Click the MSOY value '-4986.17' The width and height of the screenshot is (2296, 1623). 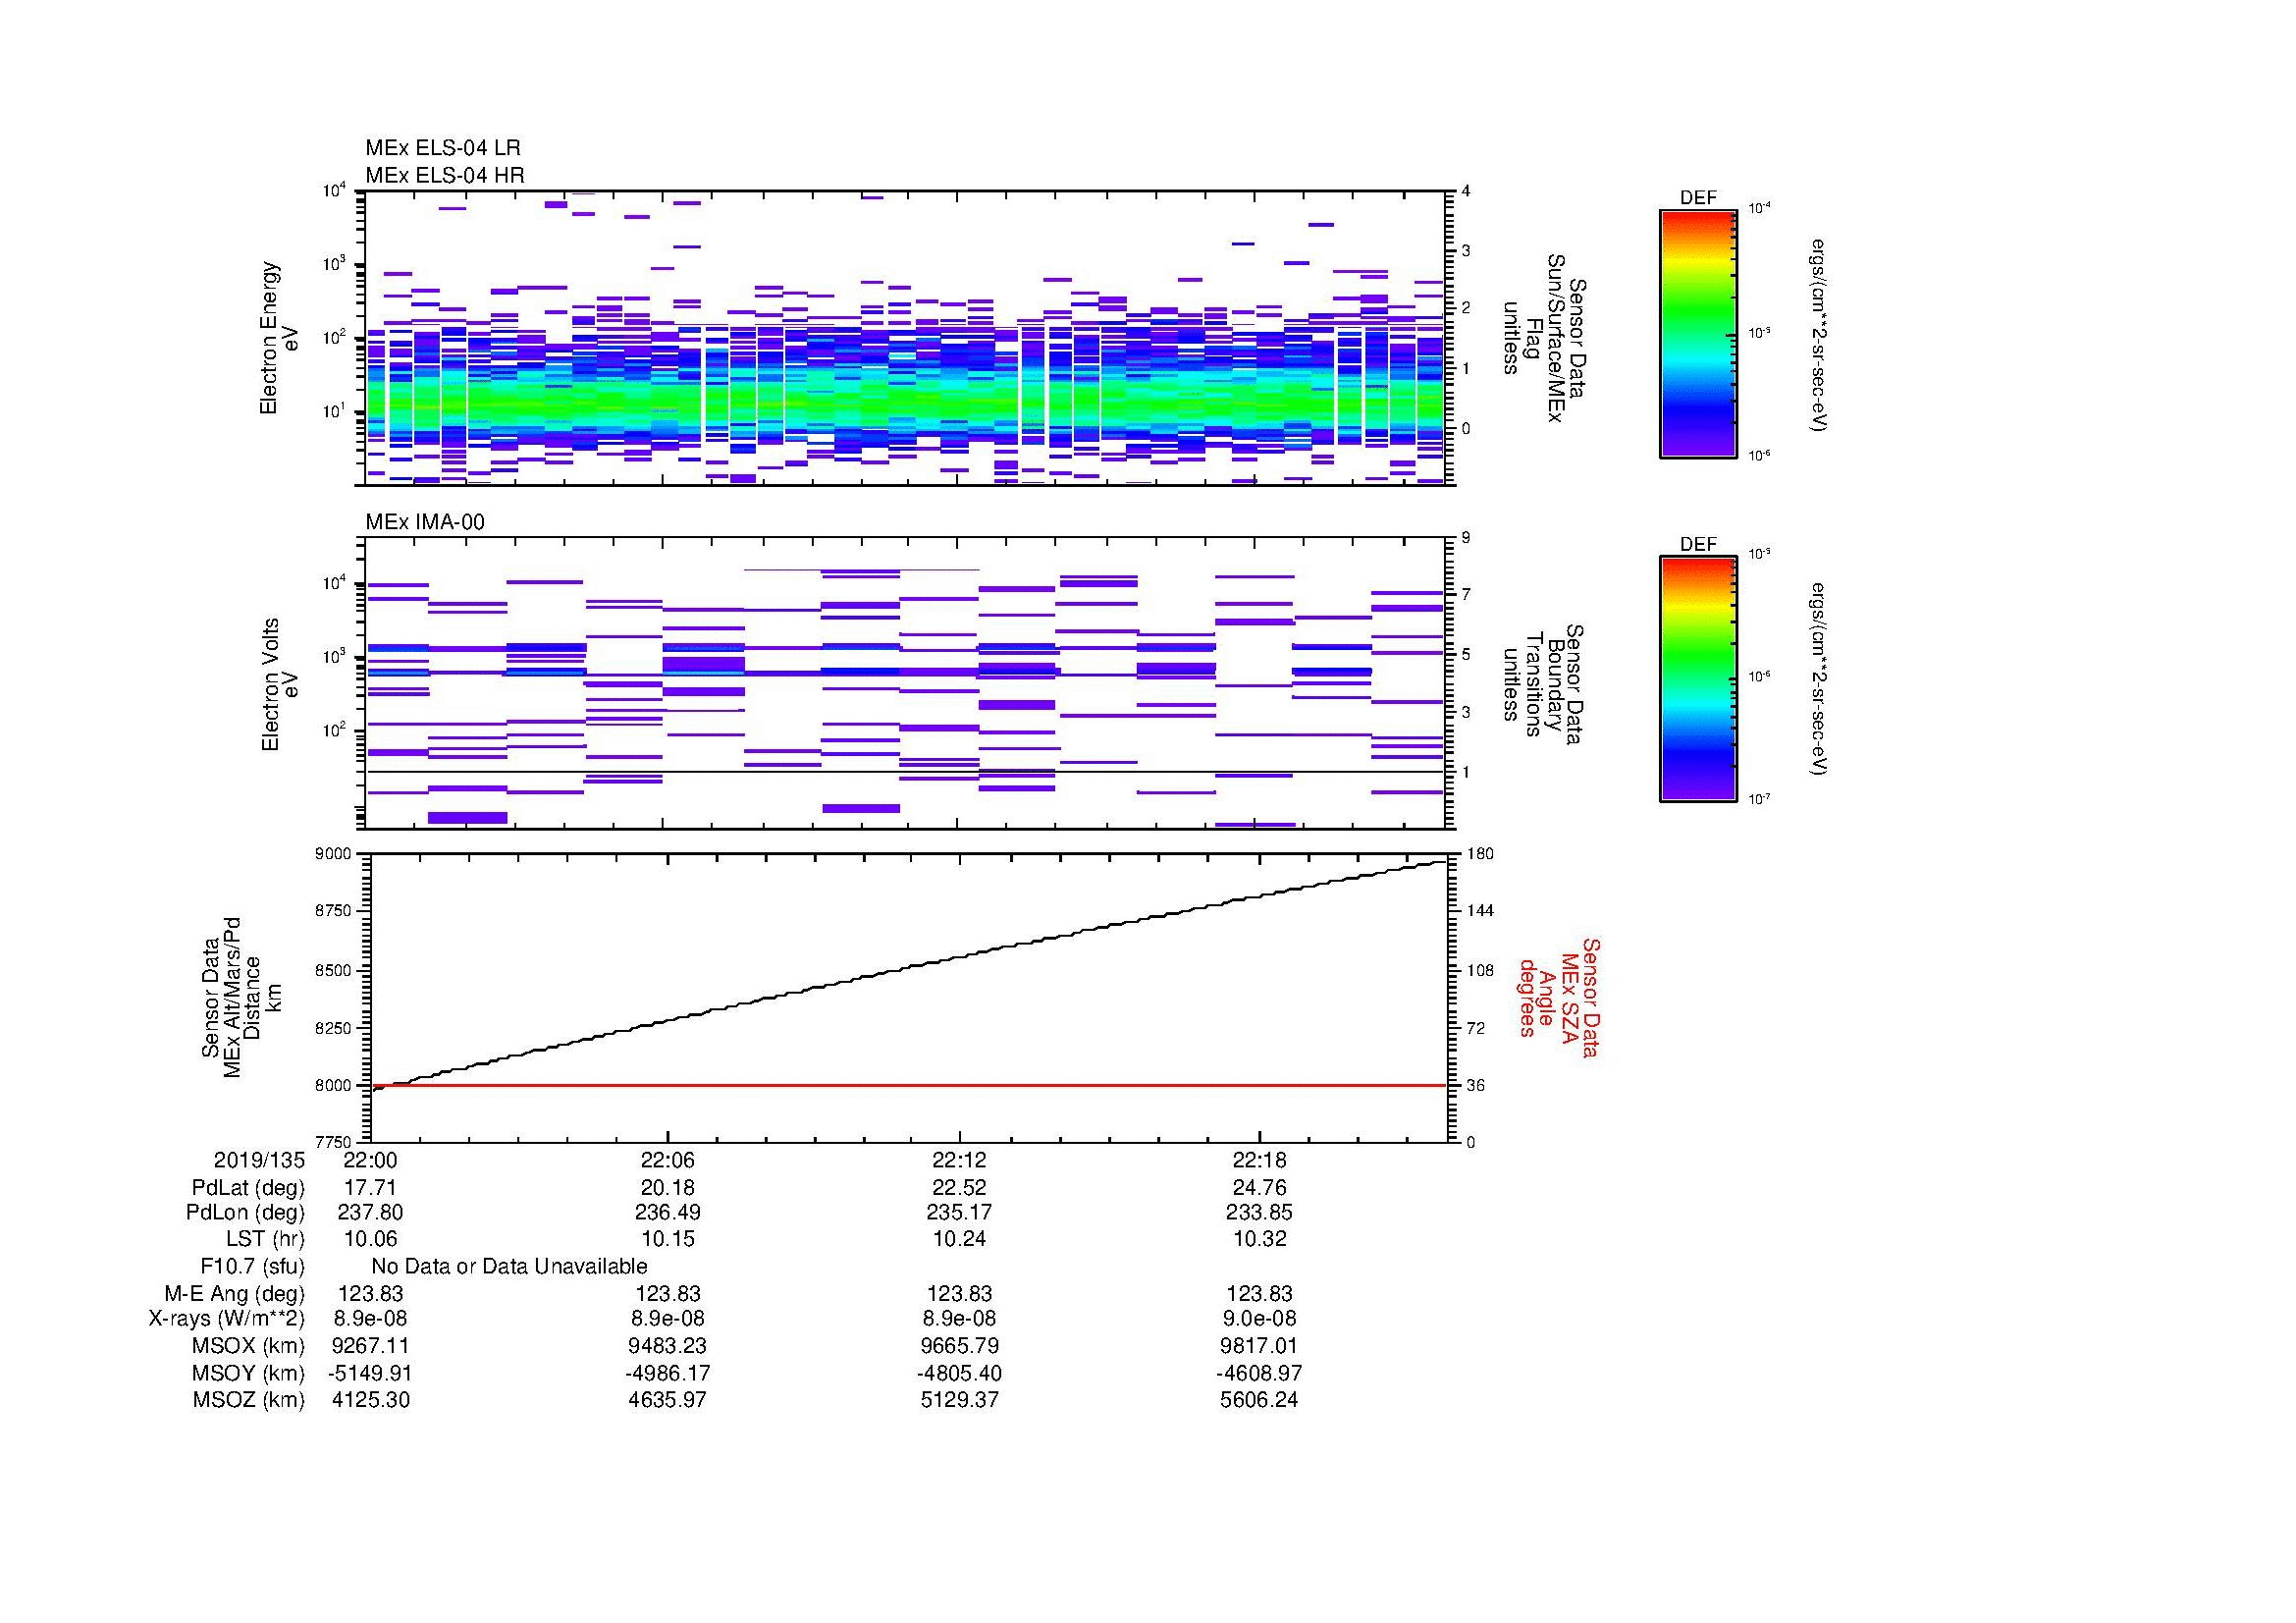pos(667,1373)
